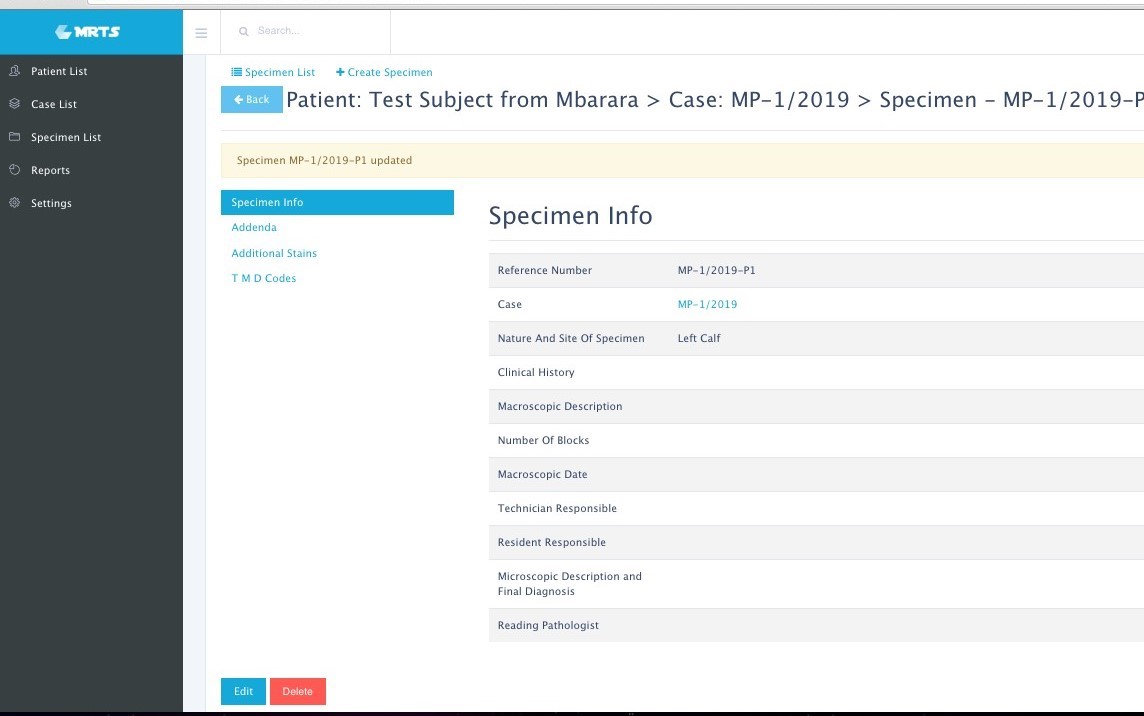Open case link MP-1/2019

(707, 304)
